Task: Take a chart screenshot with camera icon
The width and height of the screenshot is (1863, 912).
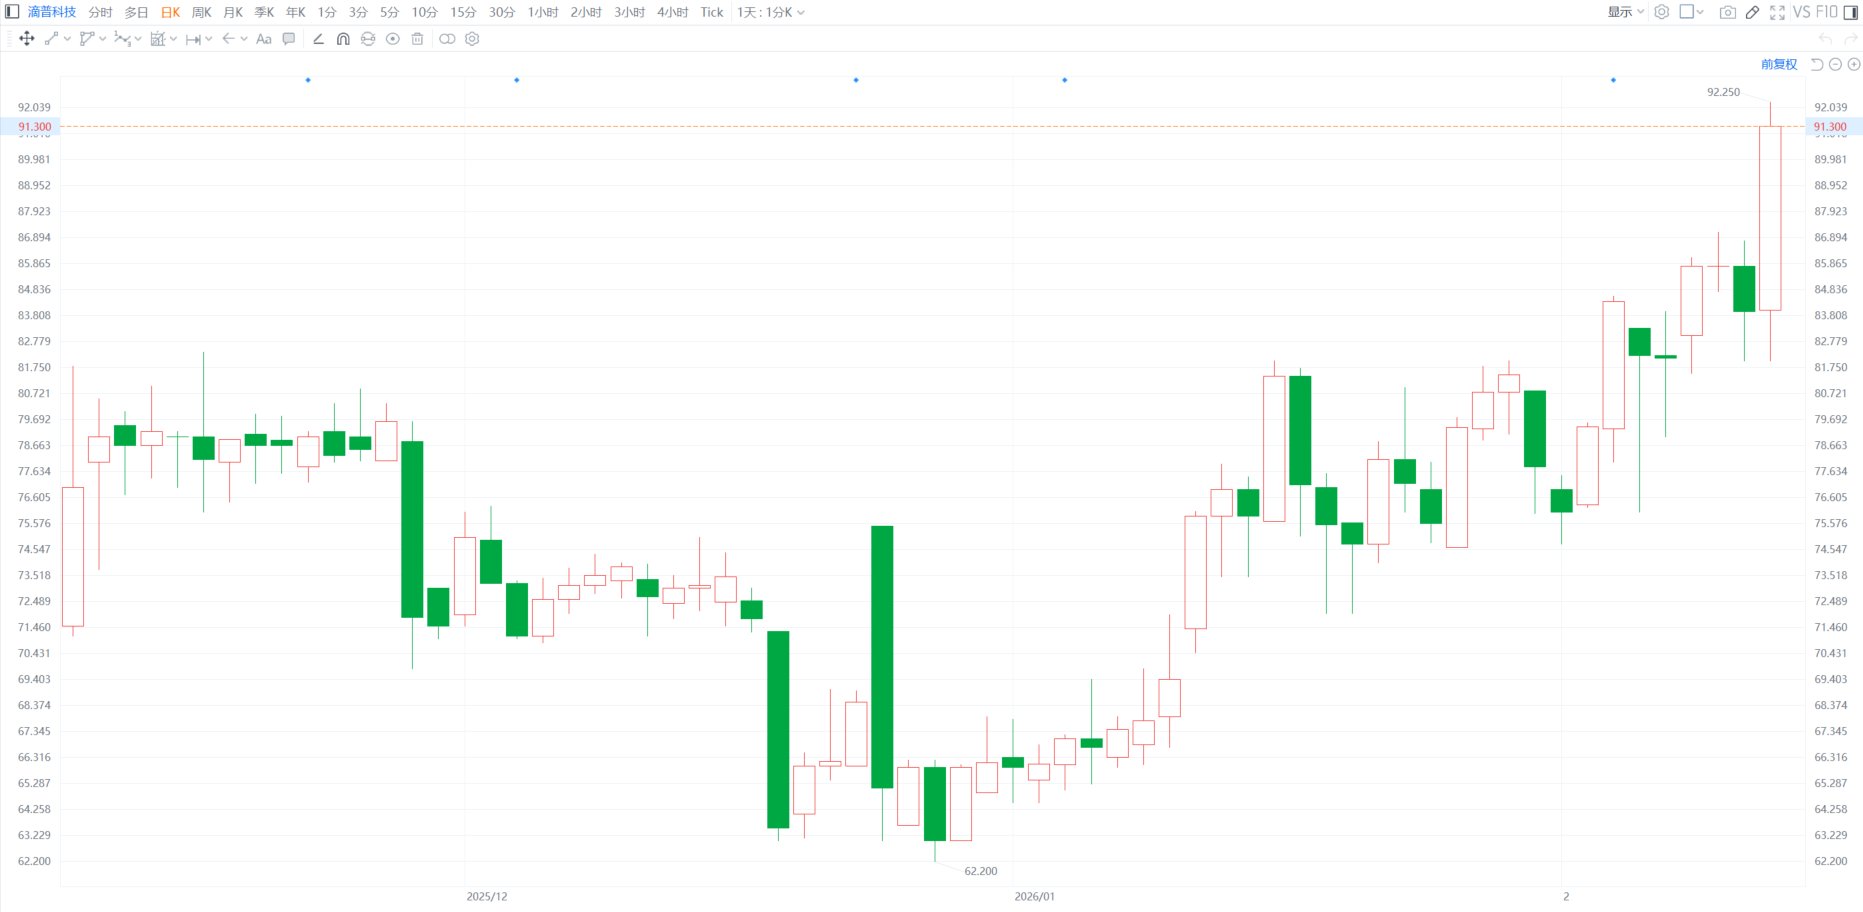Action: click(x=1727, y=12)
